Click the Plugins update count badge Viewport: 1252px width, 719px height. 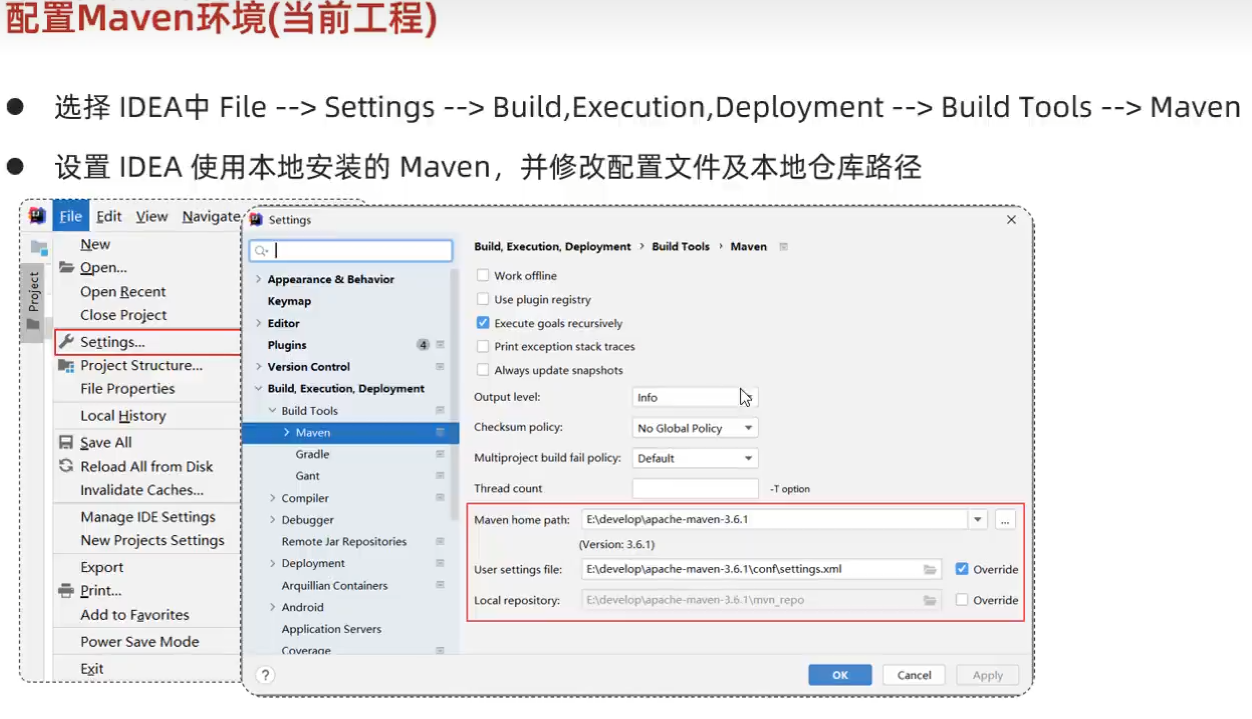pos(423,345)
